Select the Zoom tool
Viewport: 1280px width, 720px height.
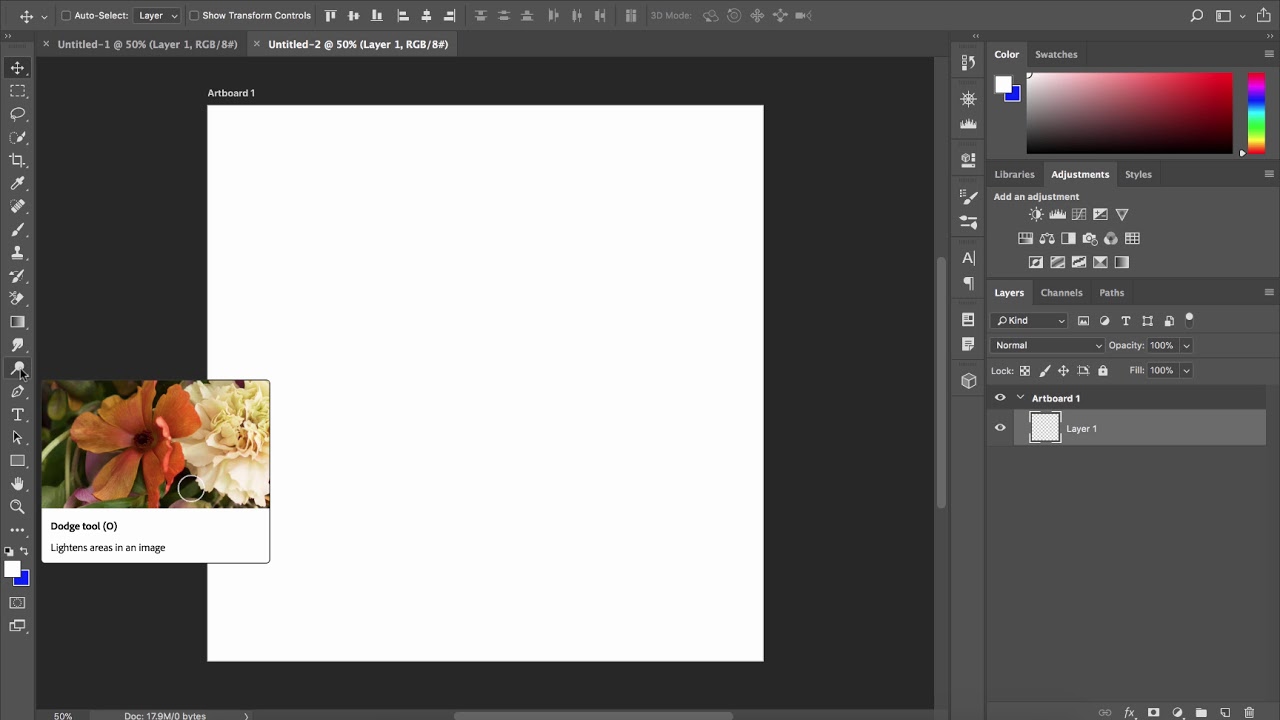(18, 507)
